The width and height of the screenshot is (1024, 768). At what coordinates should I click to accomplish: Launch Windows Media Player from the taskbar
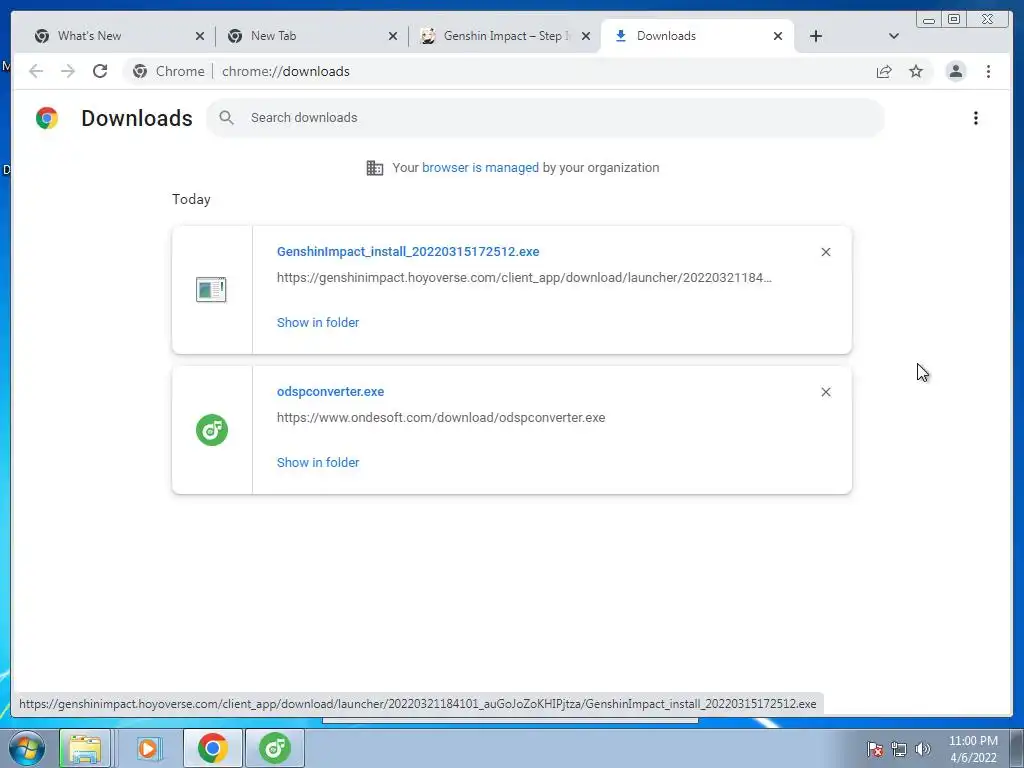tap(148, 748)
